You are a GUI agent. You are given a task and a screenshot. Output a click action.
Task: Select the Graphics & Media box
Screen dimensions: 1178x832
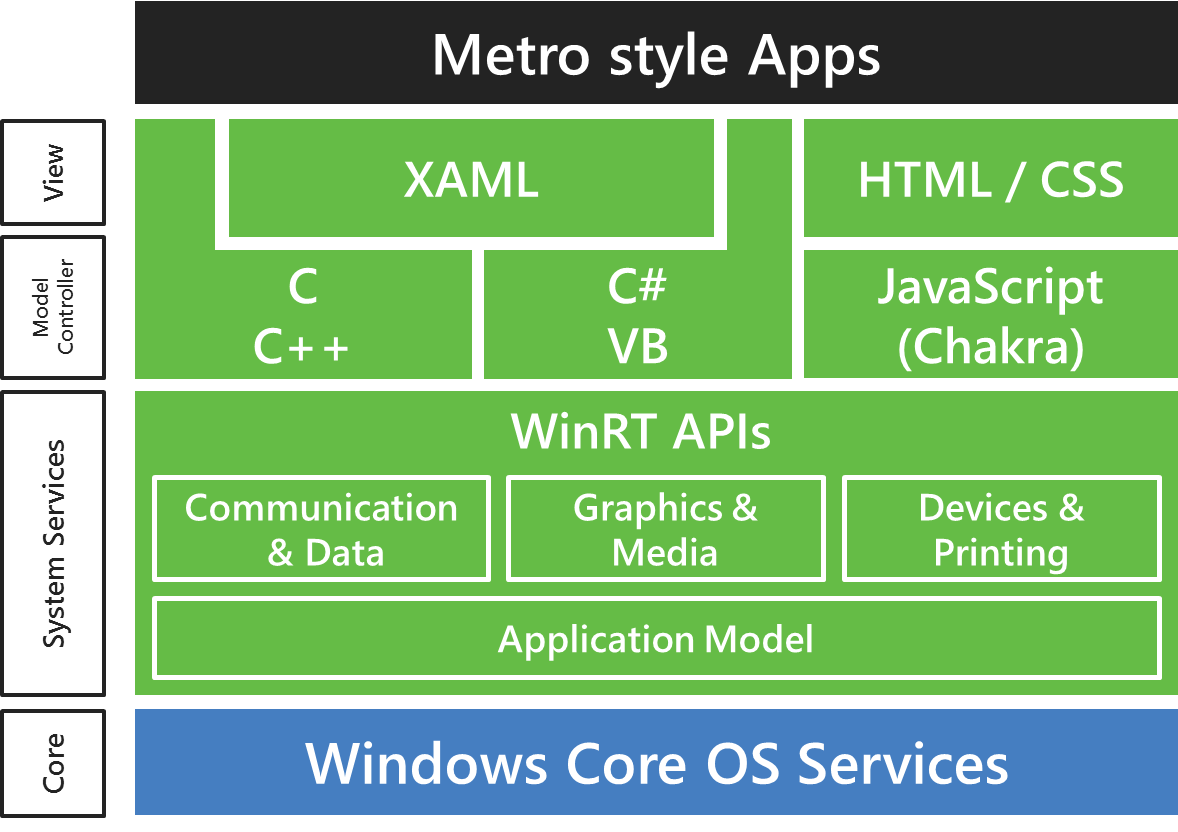tap(666, 529)
